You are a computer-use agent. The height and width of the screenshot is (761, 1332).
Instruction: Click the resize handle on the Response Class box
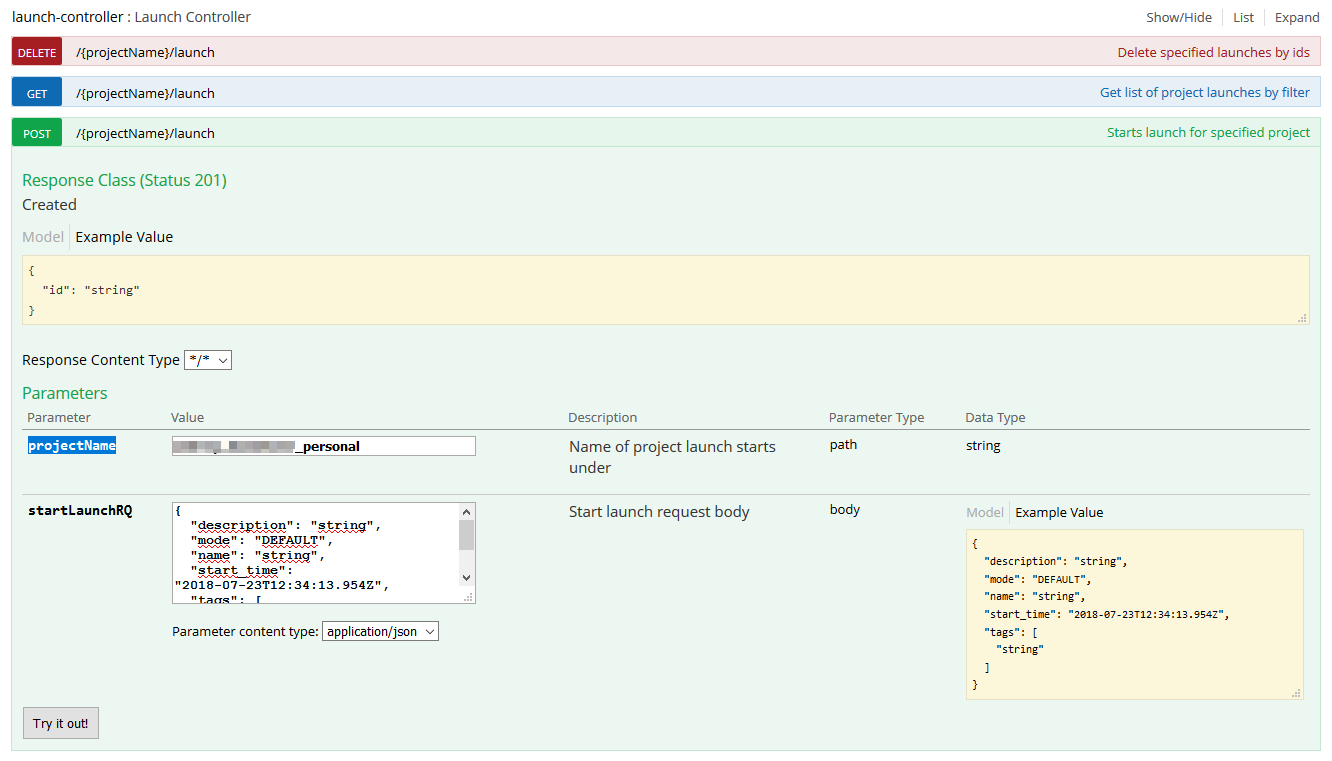click(x=1301, y=318)
